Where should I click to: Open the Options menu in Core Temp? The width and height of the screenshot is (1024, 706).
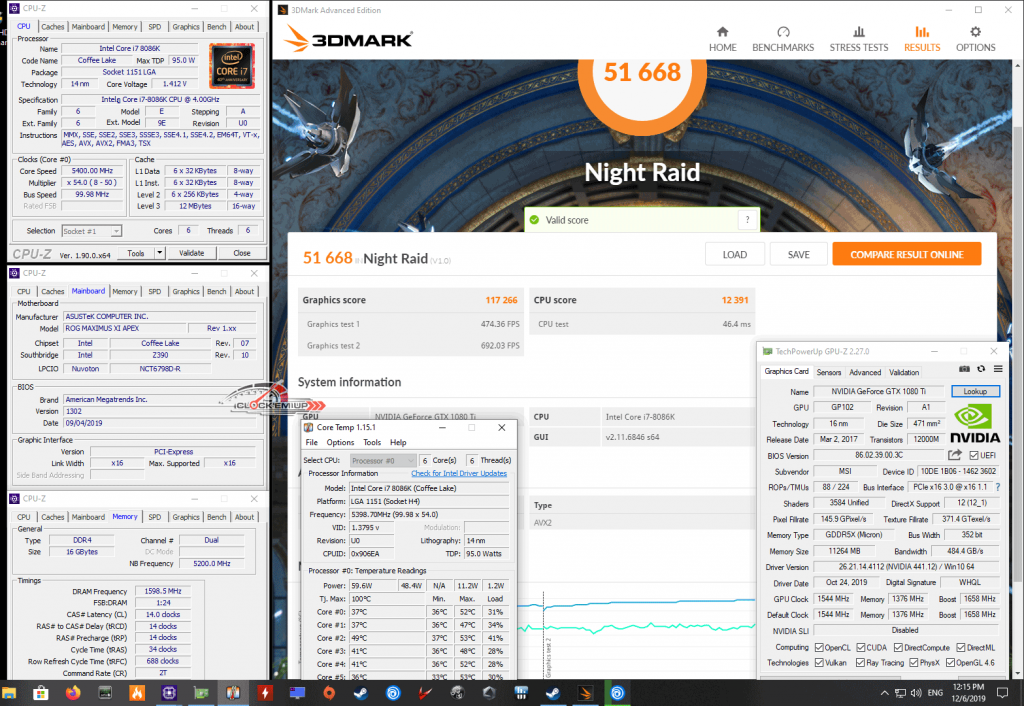pyautogui.click(x=340, y=442)
